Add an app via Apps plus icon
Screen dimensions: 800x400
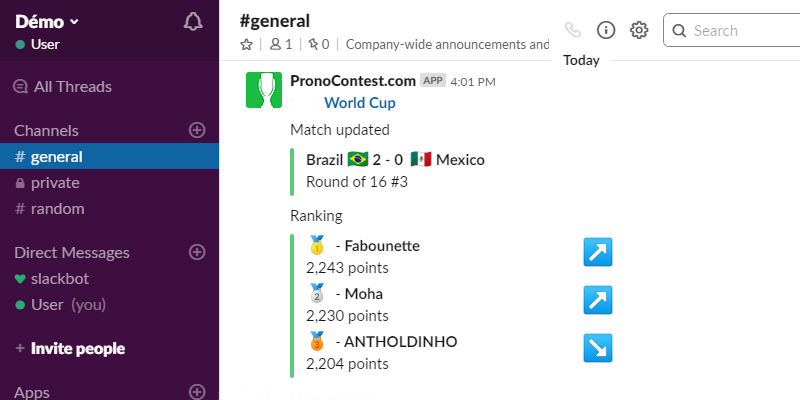point(197,392)
